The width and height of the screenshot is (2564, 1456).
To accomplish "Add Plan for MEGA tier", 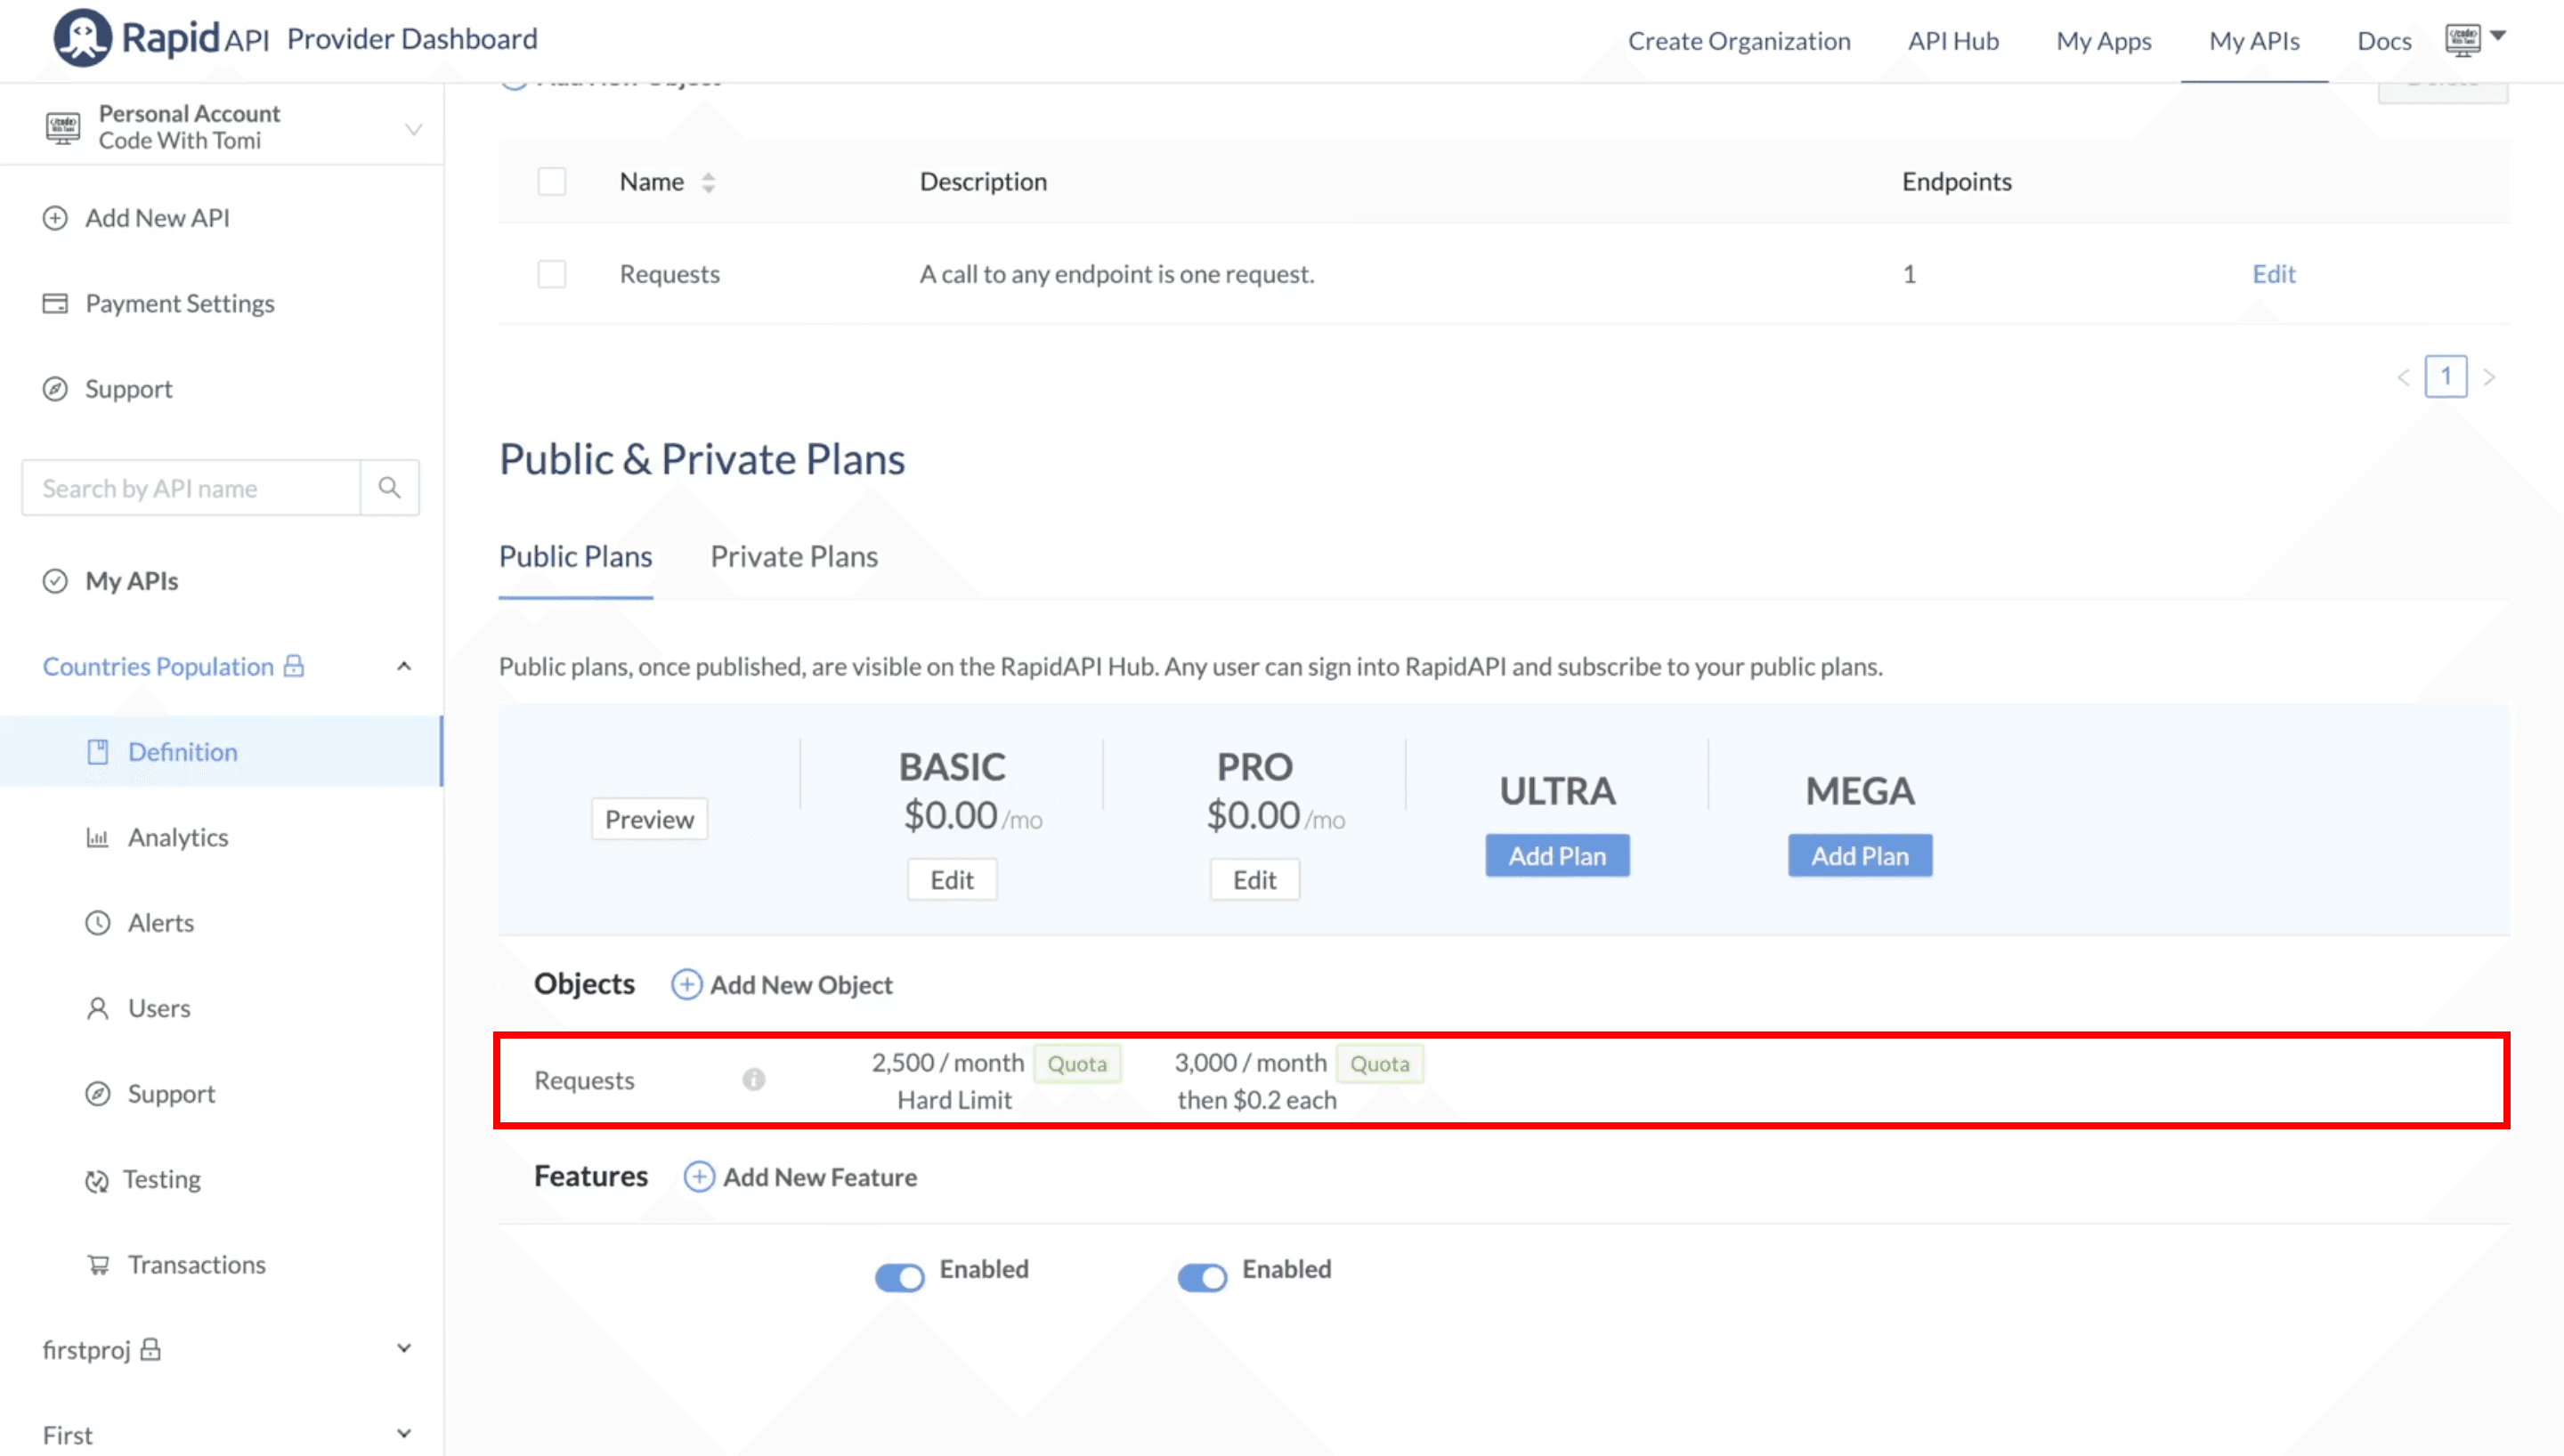I will (1860, 856).
